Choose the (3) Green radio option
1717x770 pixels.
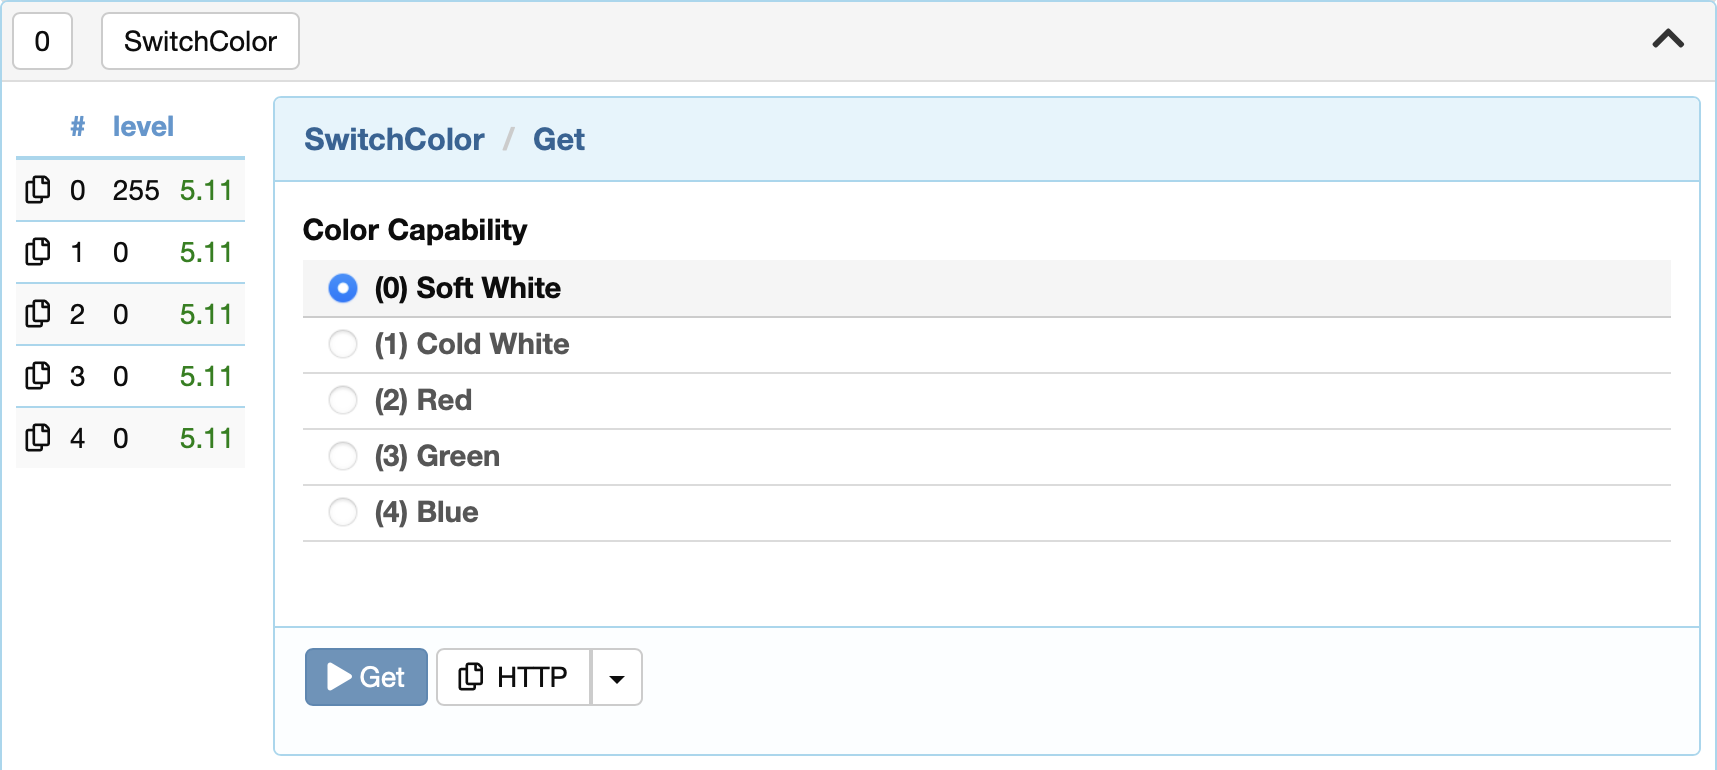[x=343, y=456]
